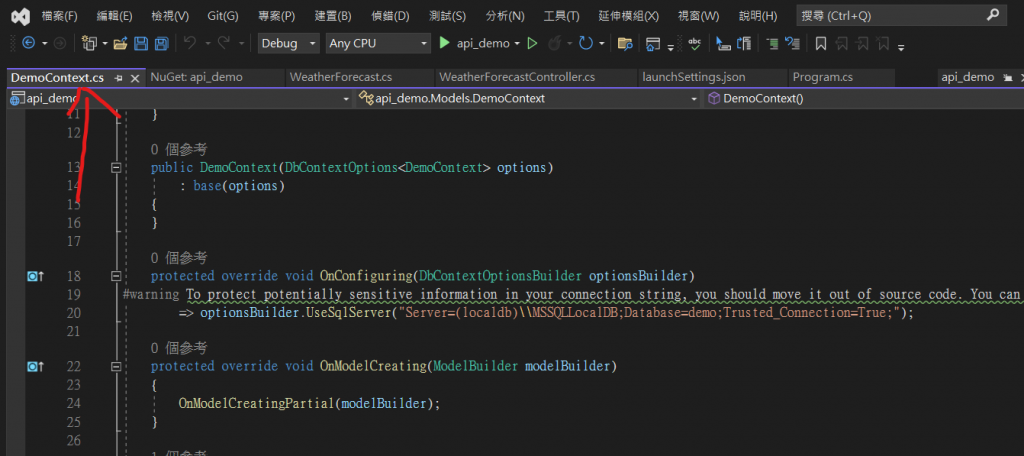Pin the DemoContext.cs tab
This screenshot has width=1024, height=456.
(118, 78)
